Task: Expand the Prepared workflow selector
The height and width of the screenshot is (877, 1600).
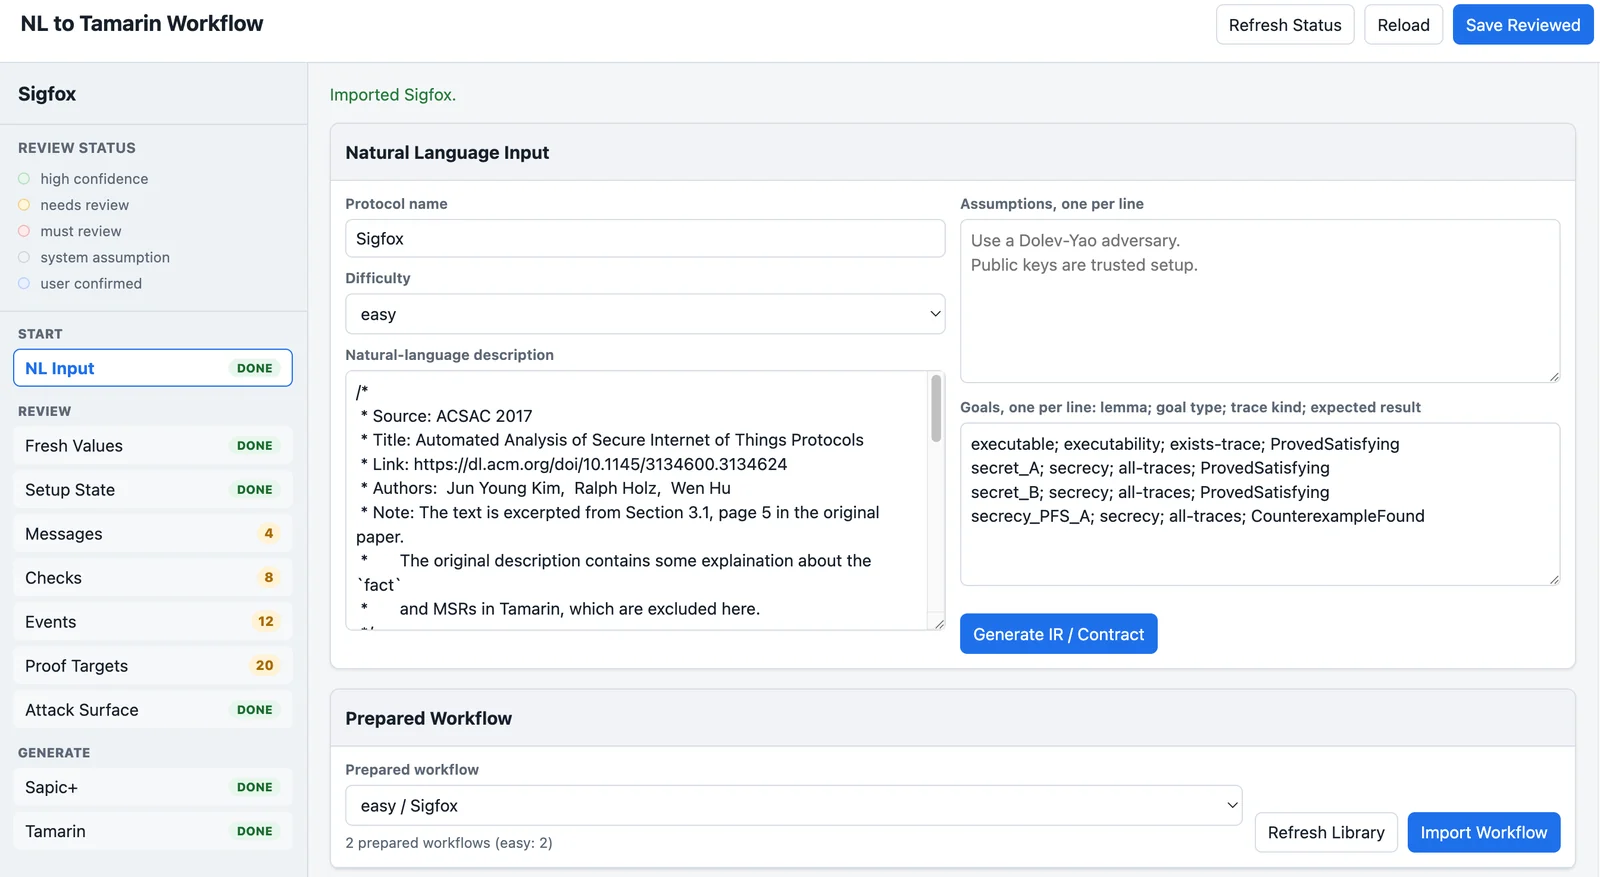Action: click(794, 805)
